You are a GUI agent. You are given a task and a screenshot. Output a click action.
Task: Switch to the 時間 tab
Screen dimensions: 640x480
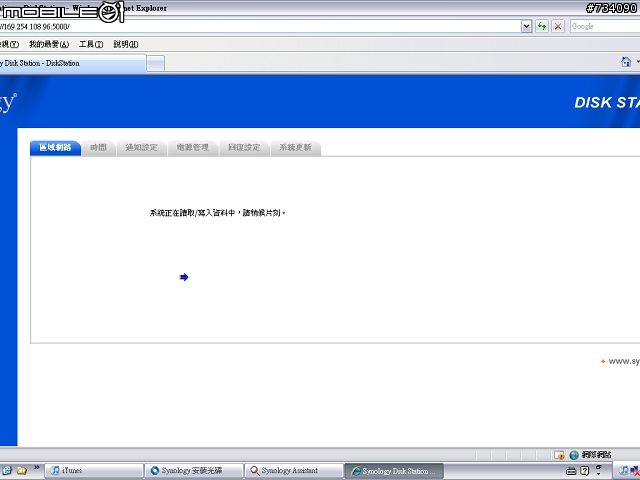[98, 148]
